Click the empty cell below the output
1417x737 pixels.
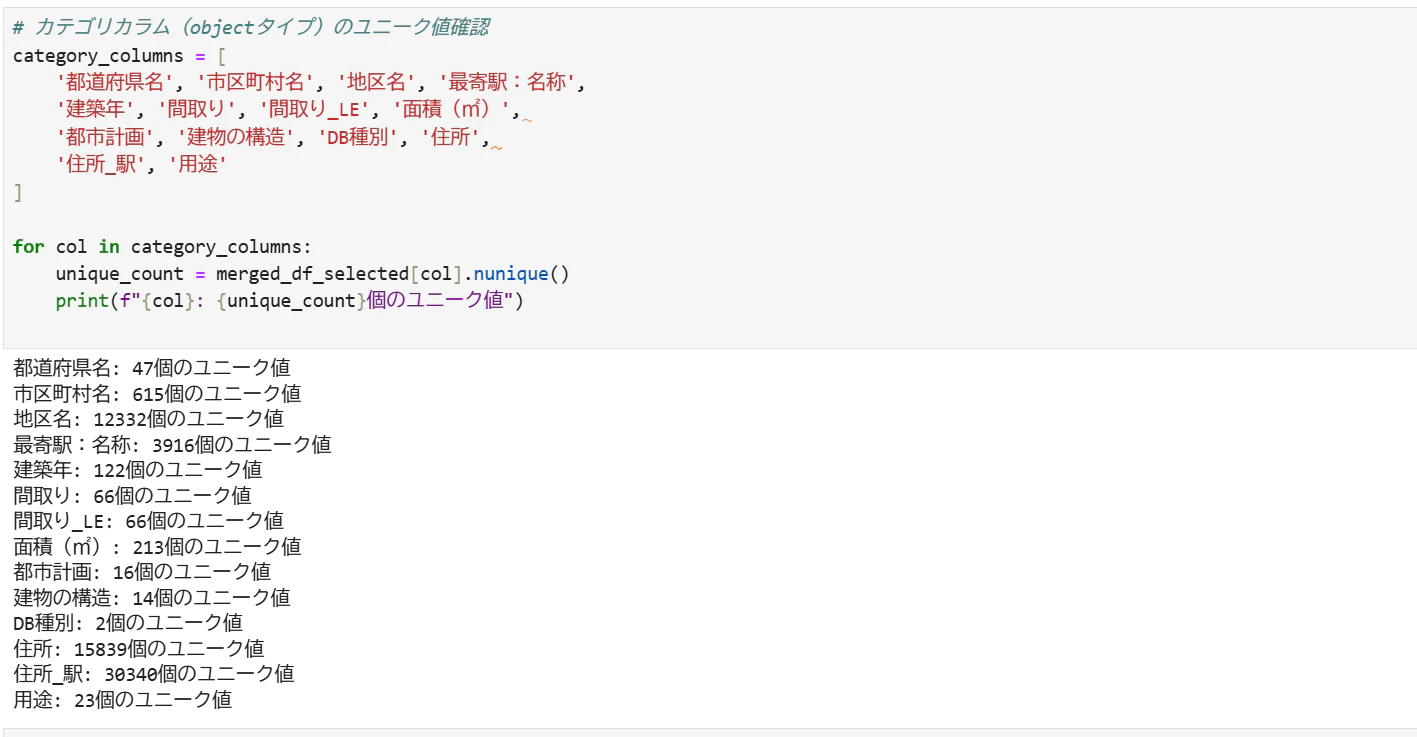pos(710,732)
